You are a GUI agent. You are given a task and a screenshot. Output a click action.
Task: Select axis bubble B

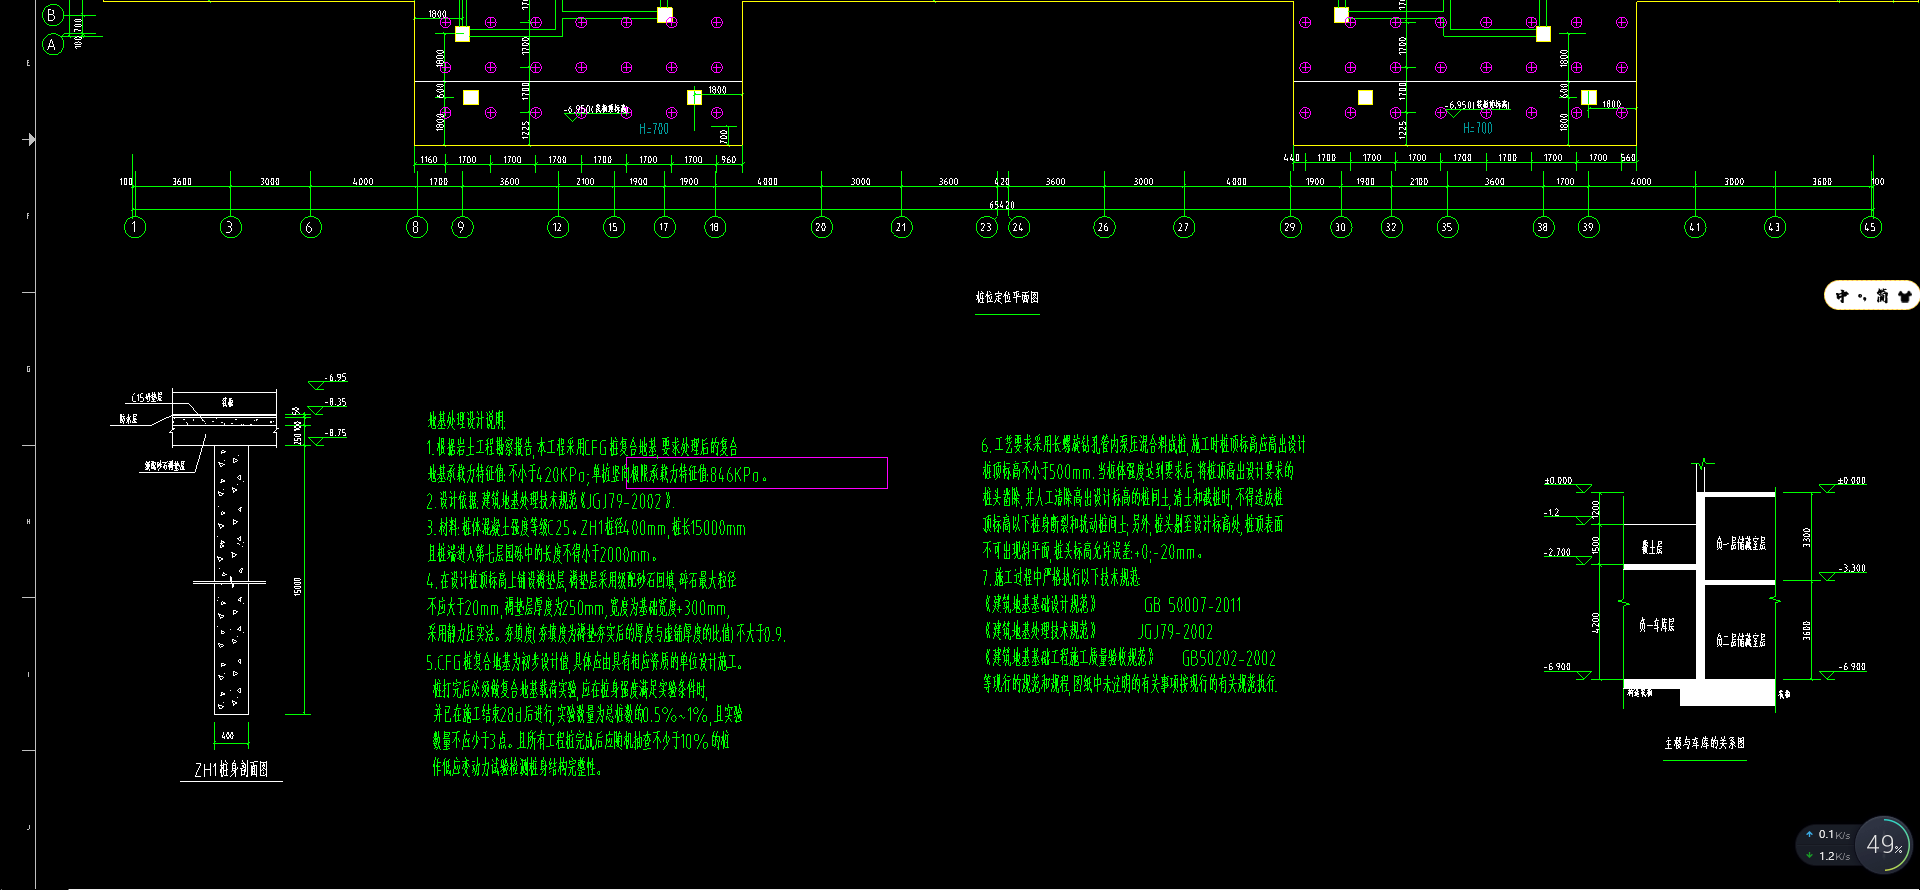coord(53,15)
